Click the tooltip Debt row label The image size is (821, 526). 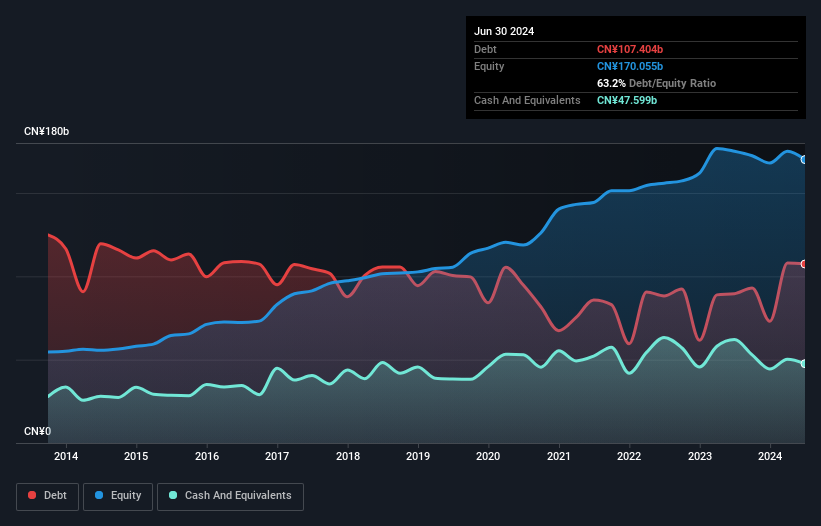click(x=485, y=49)
